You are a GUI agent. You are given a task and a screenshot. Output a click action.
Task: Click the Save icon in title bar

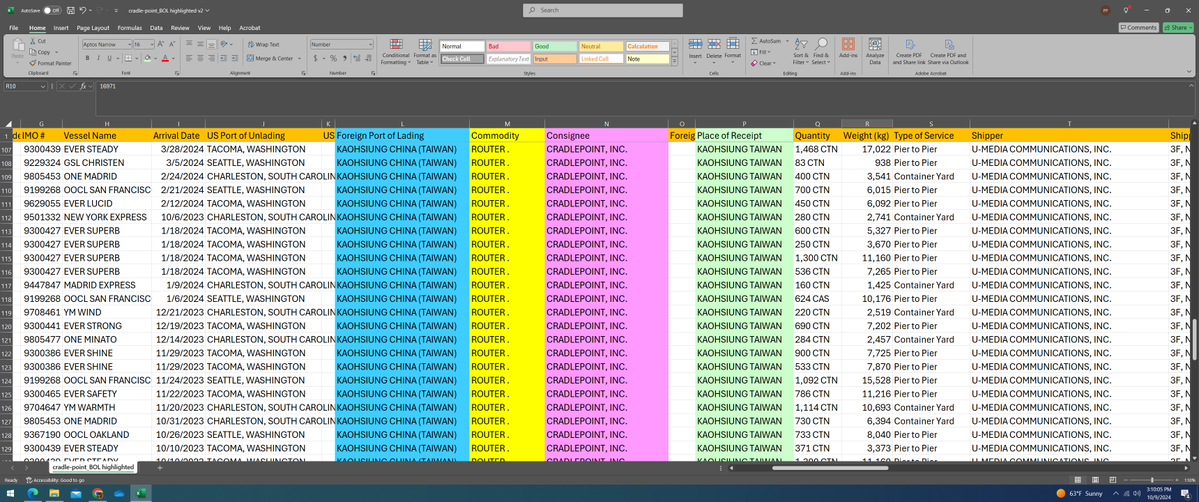71,11
